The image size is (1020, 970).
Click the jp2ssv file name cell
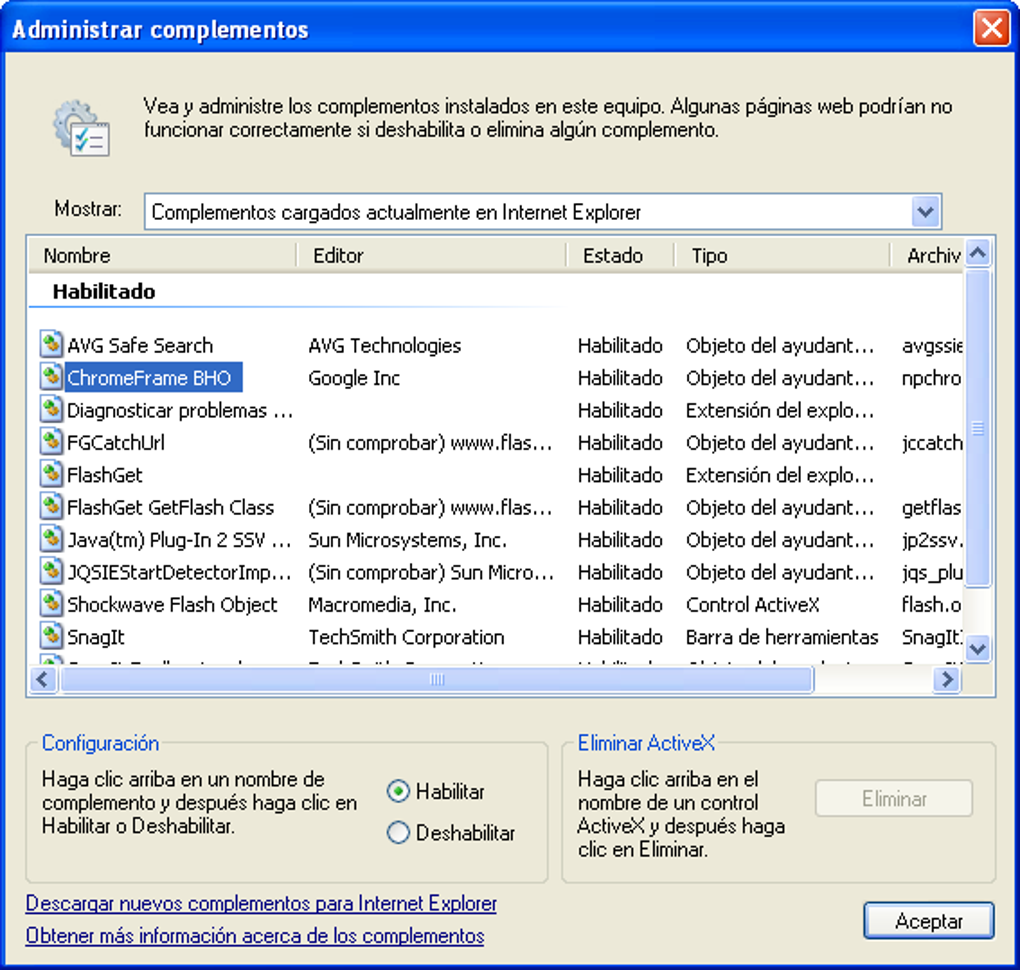coord(932,540)
